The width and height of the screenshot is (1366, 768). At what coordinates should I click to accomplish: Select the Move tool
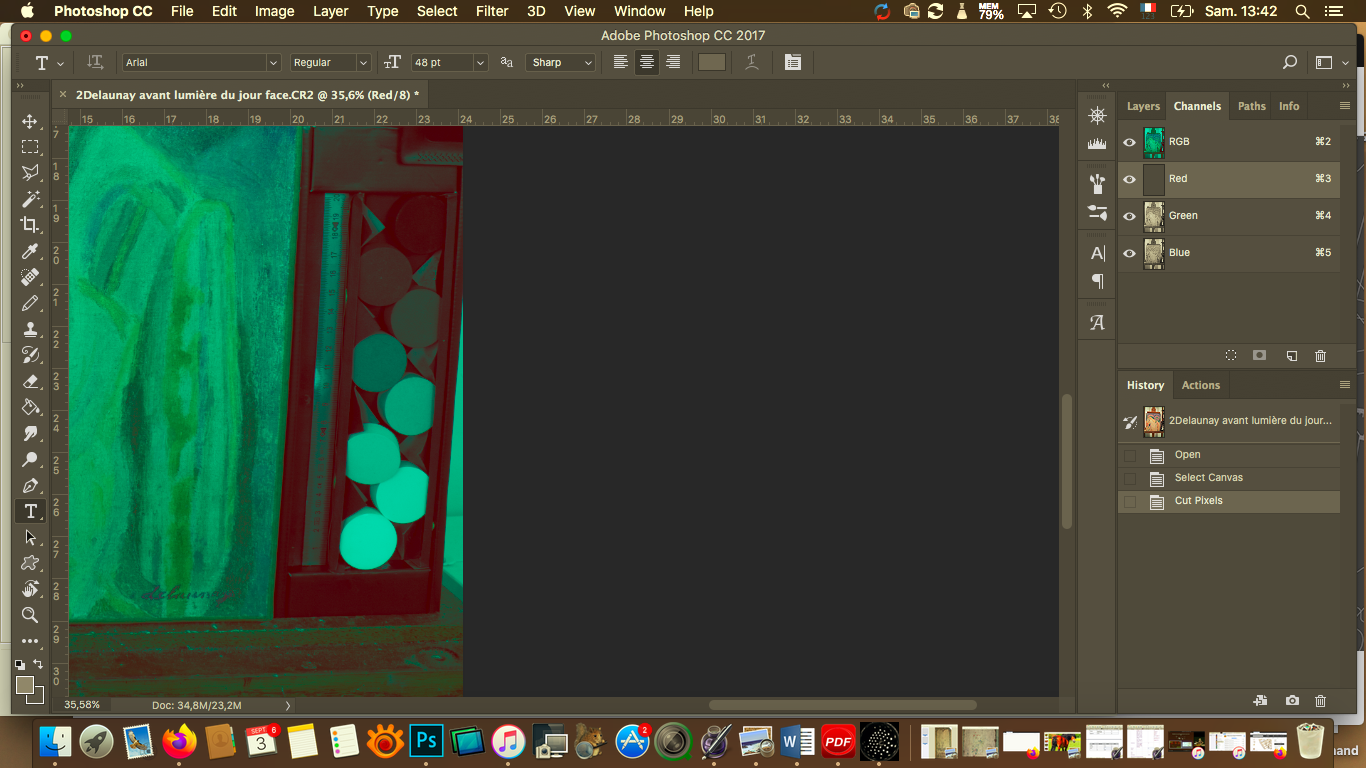point(30,121)
